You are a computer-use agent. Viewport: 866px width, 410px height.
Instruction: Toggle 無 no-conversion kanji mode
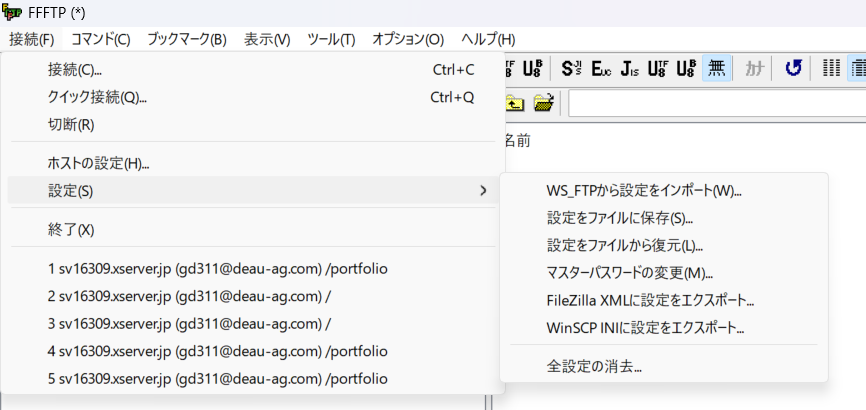[x=716, y=69]
